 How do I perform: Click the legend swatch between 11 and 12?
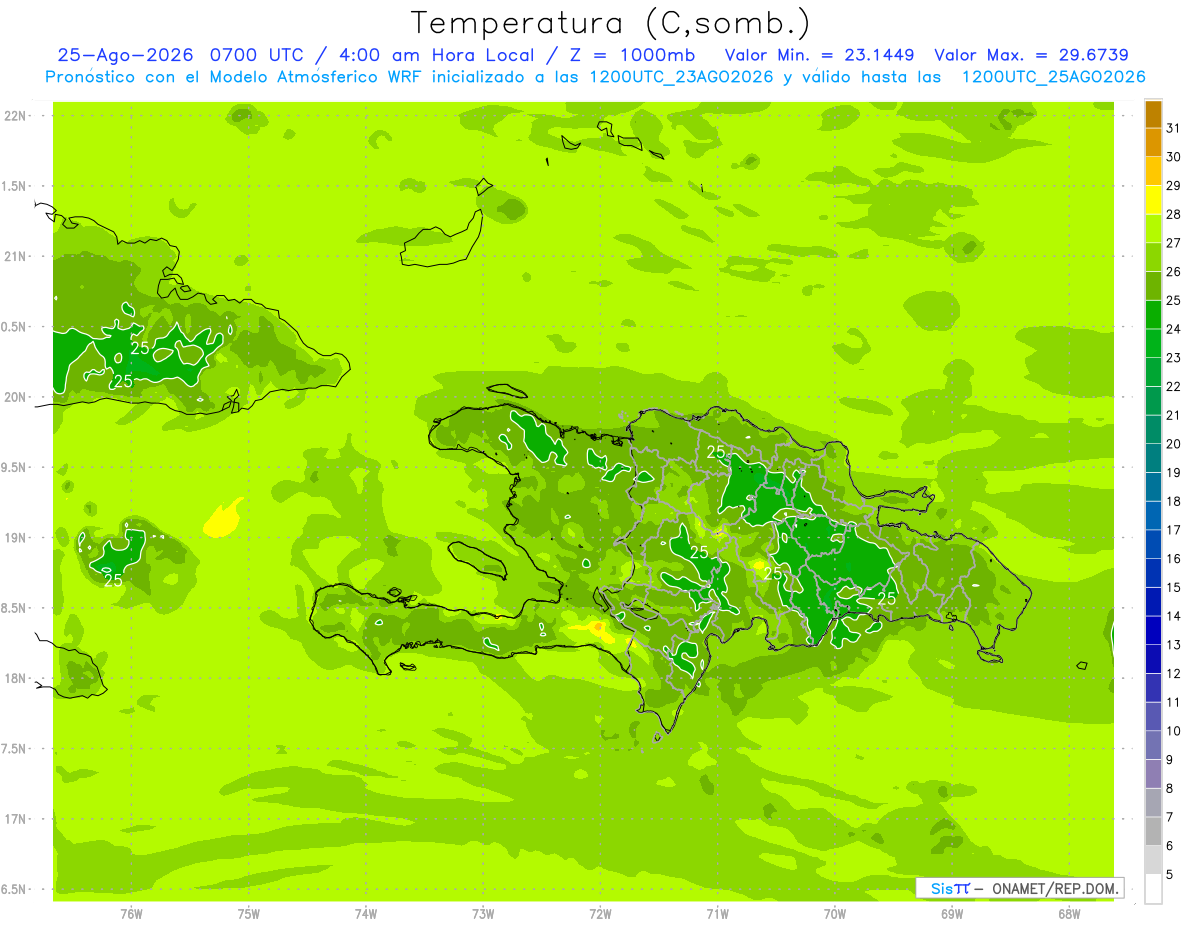[x=1153, y=688]
